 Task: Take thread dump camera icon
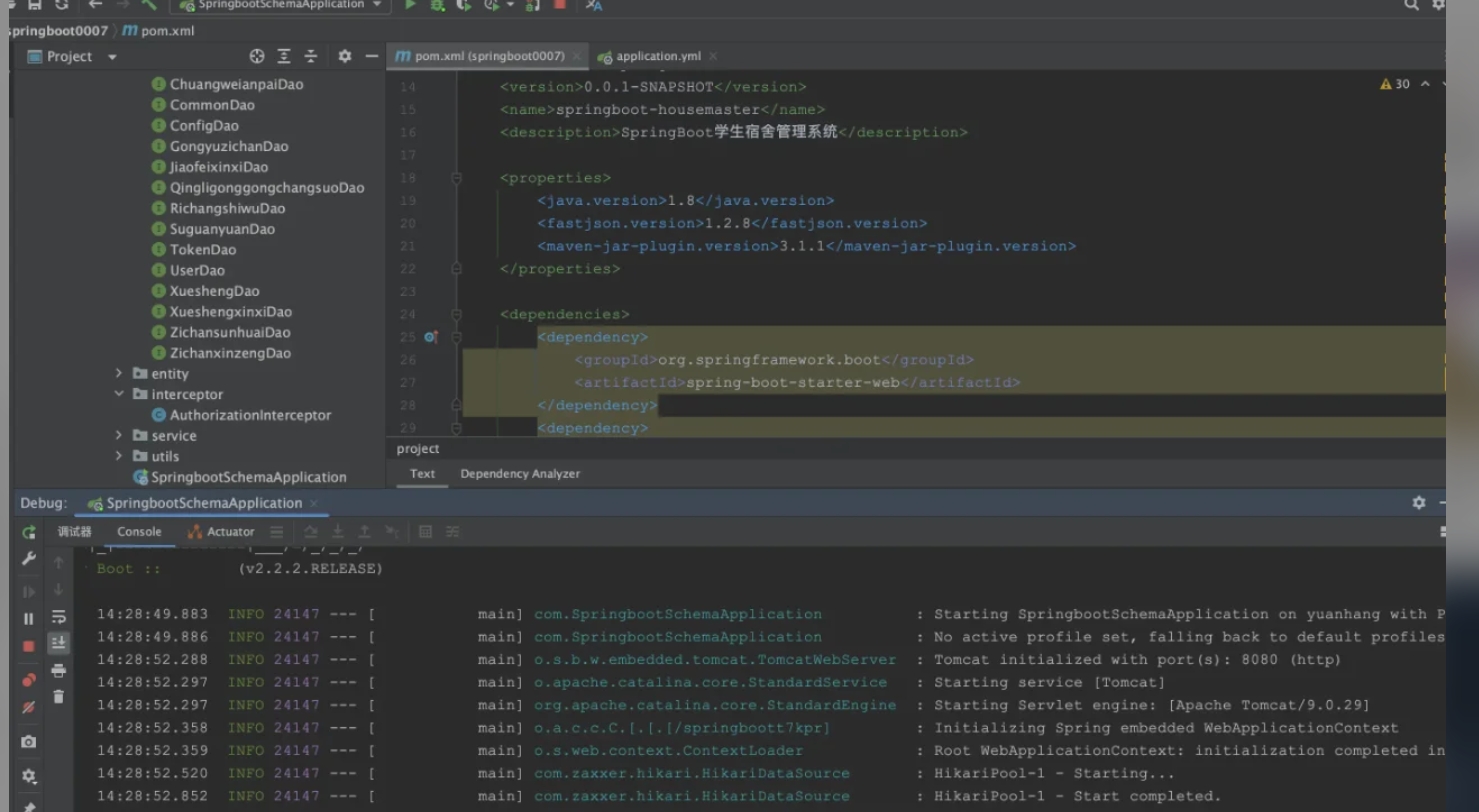29,742
